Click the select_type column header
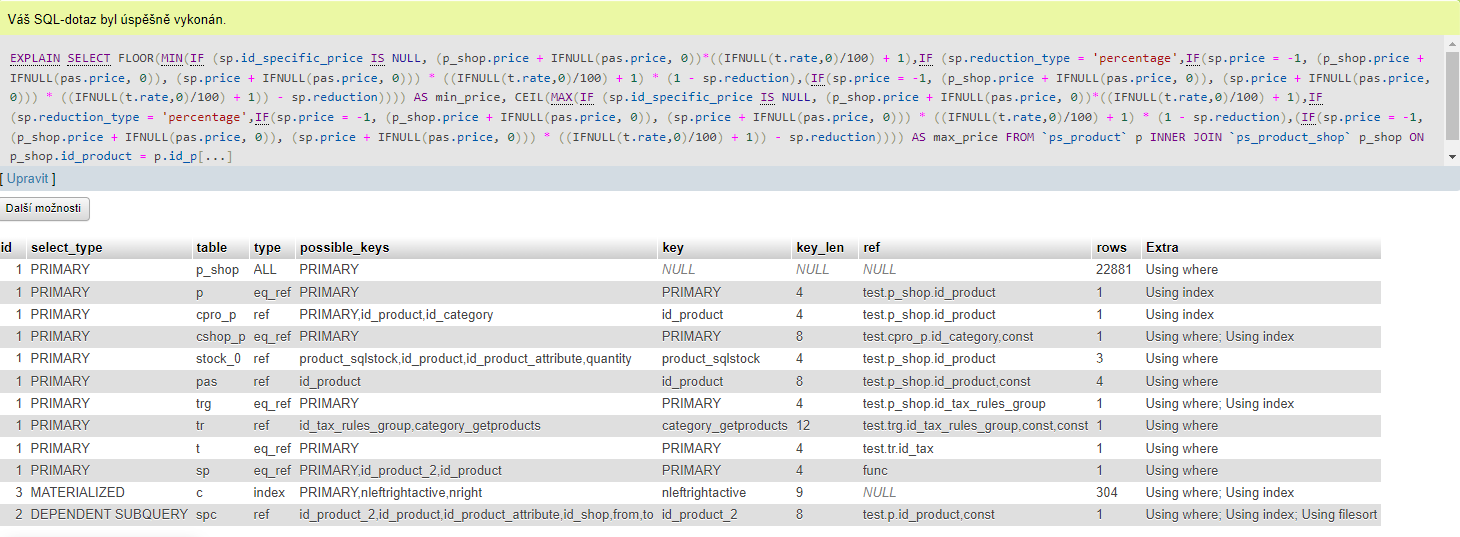Image resolution: width=1460 pixels, height=537 pixels. click(66, 247)
